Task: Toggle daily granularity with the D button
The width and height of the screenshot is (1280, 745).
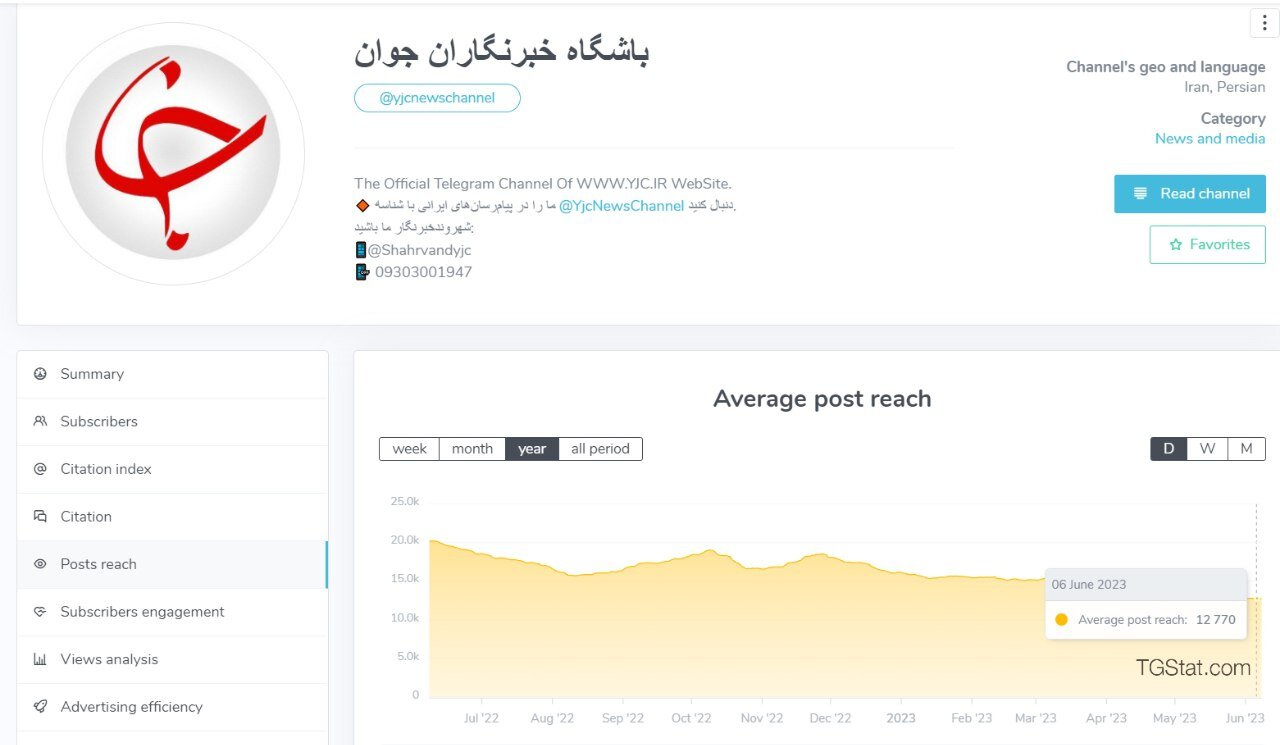Action: pos(1168,449)
